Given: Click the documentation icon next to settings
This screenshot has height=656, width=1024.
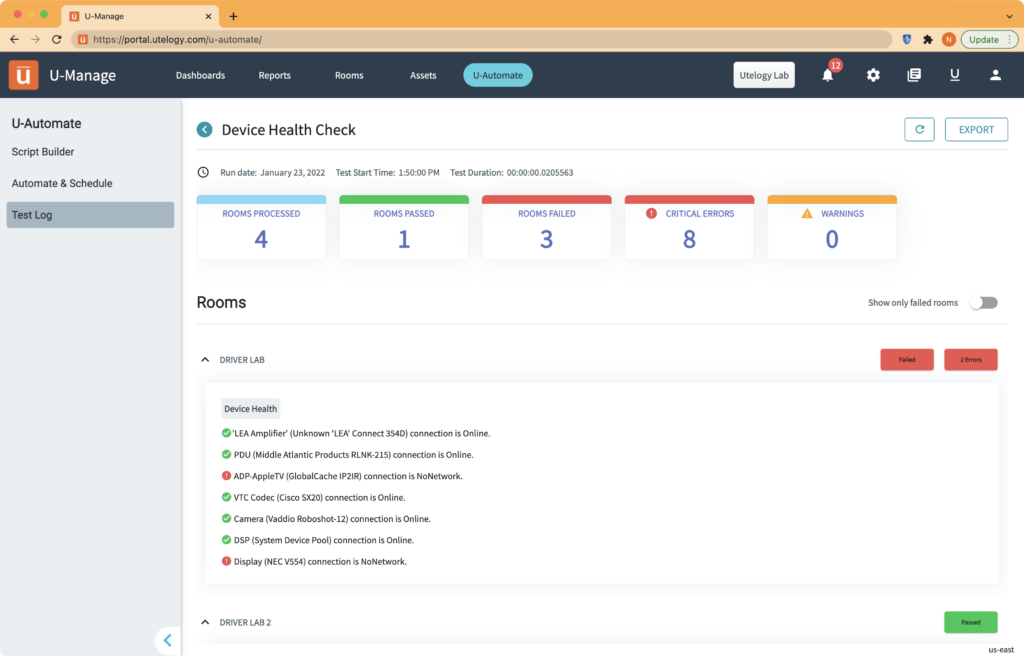Looking at the screenshot, I should click(913, 75).
